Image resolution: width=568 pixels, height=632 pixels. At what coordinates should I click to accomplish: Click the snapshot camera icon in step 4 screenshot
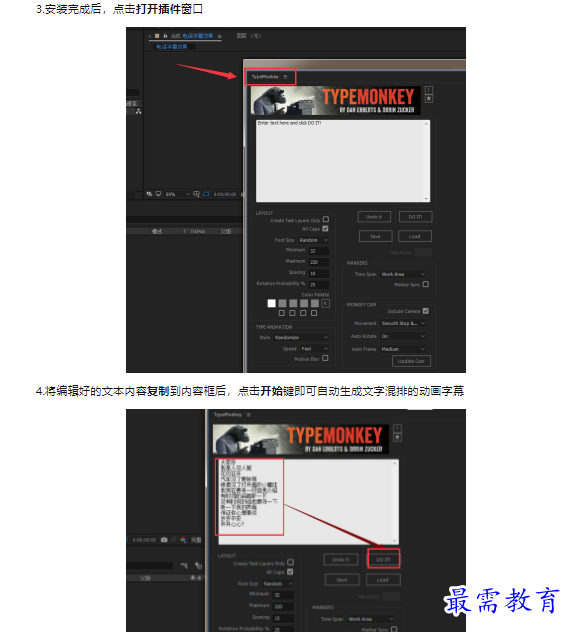(164, 540)
